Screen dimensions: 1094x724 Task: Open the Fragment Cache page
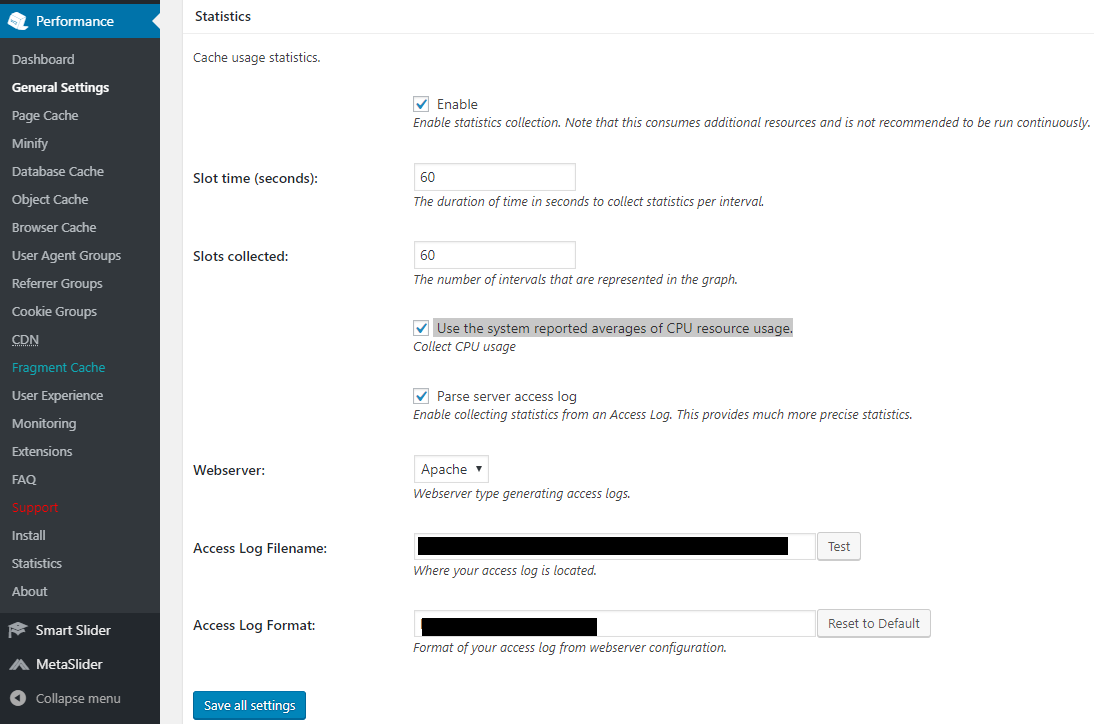(x=58, y=368)
